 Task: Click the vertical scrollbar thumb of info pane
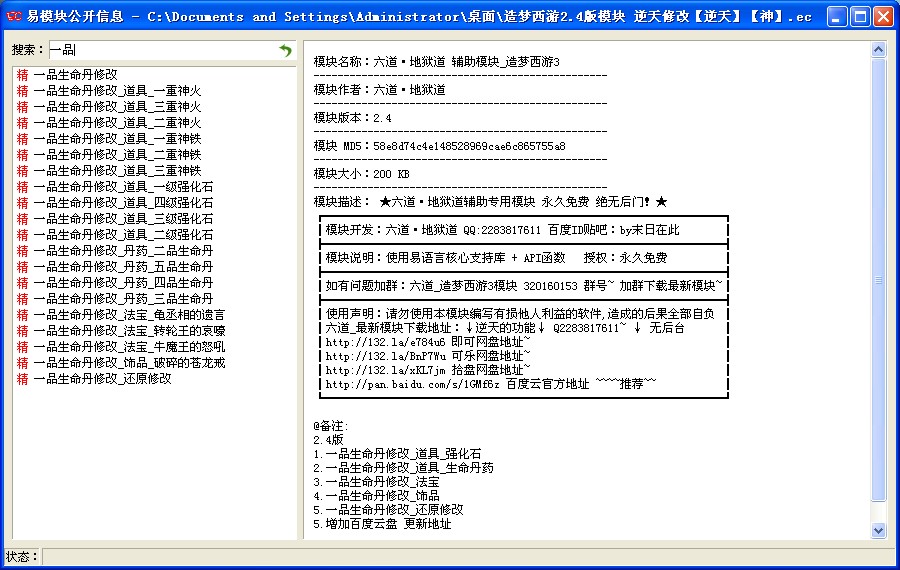[878, 280]
